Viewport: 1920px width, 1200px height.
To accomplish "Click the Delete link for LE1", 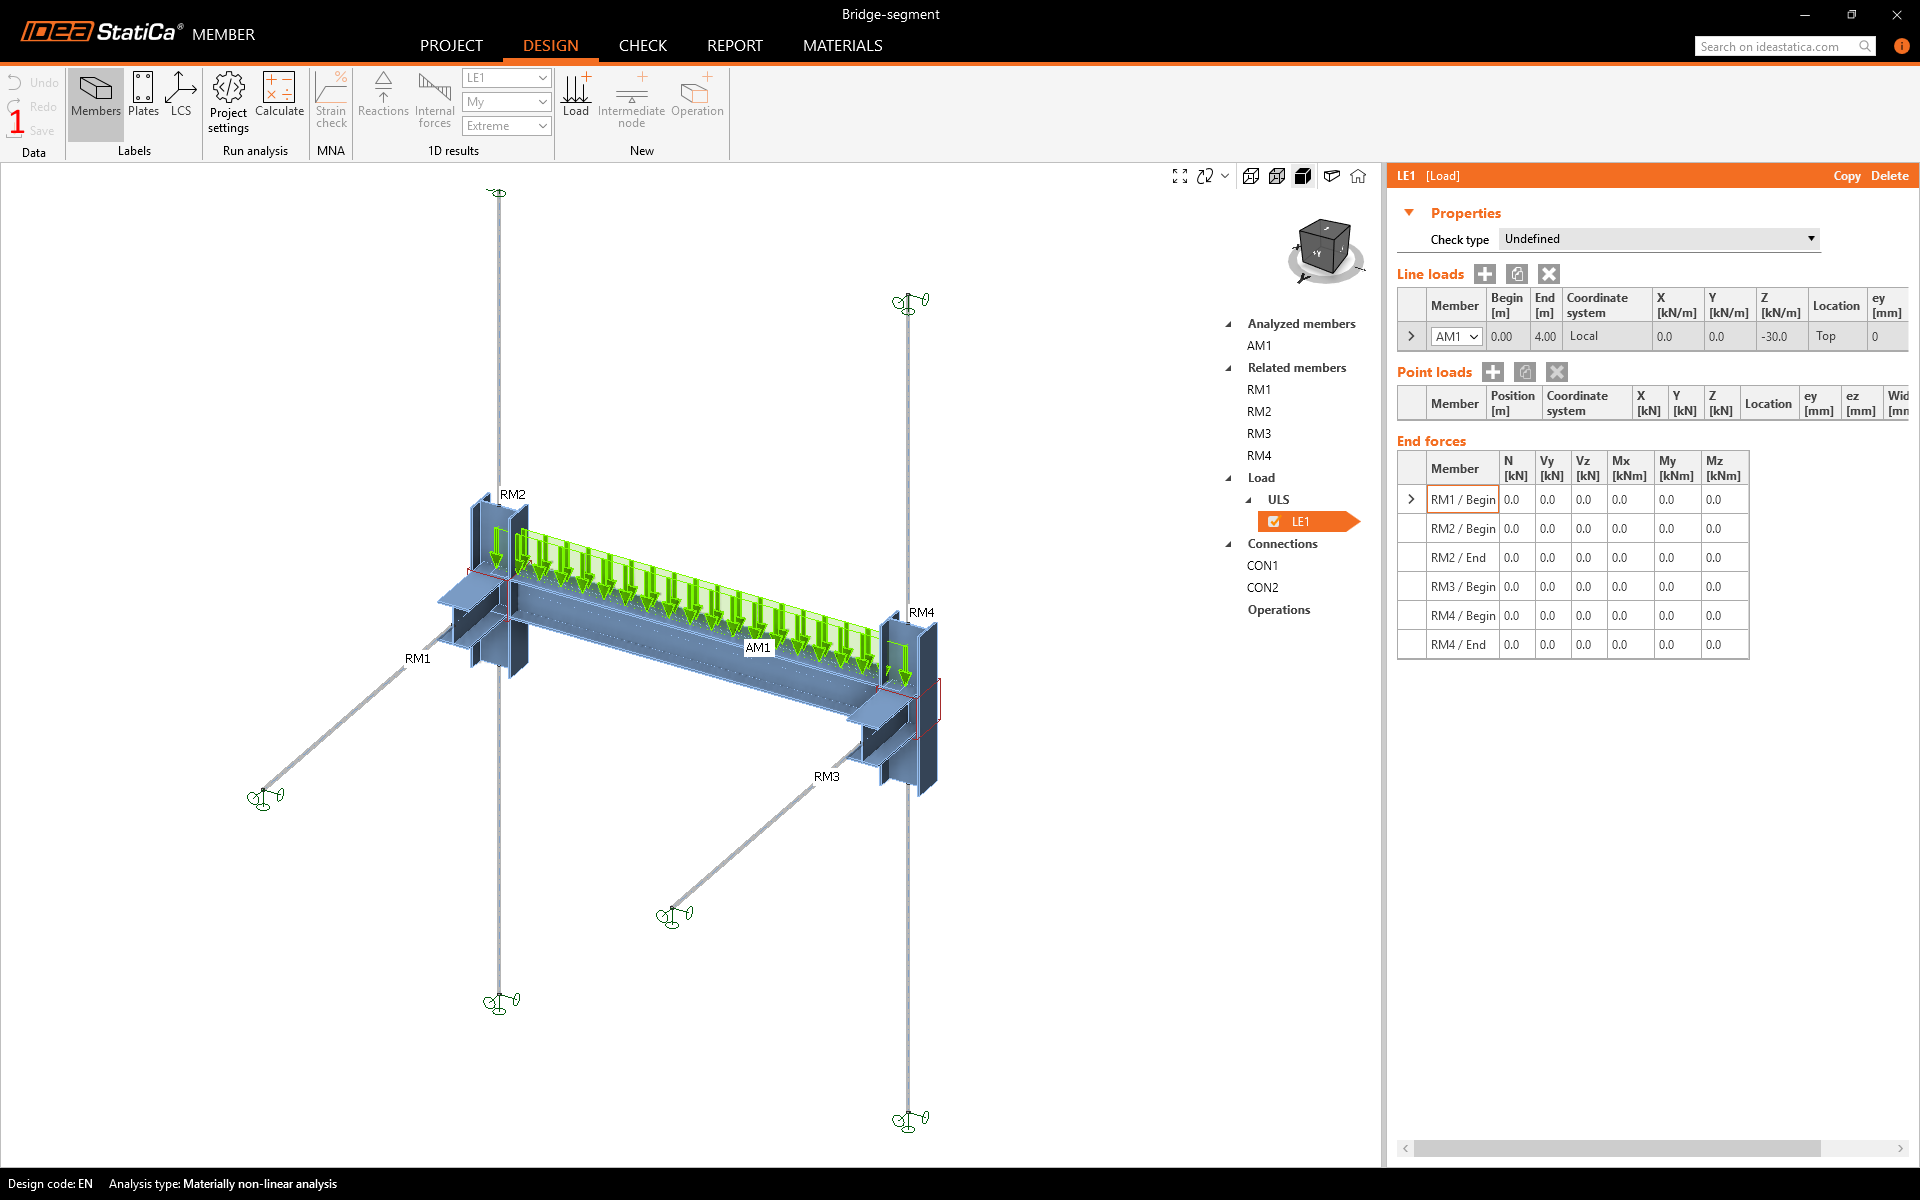I will pos(1889,176).
